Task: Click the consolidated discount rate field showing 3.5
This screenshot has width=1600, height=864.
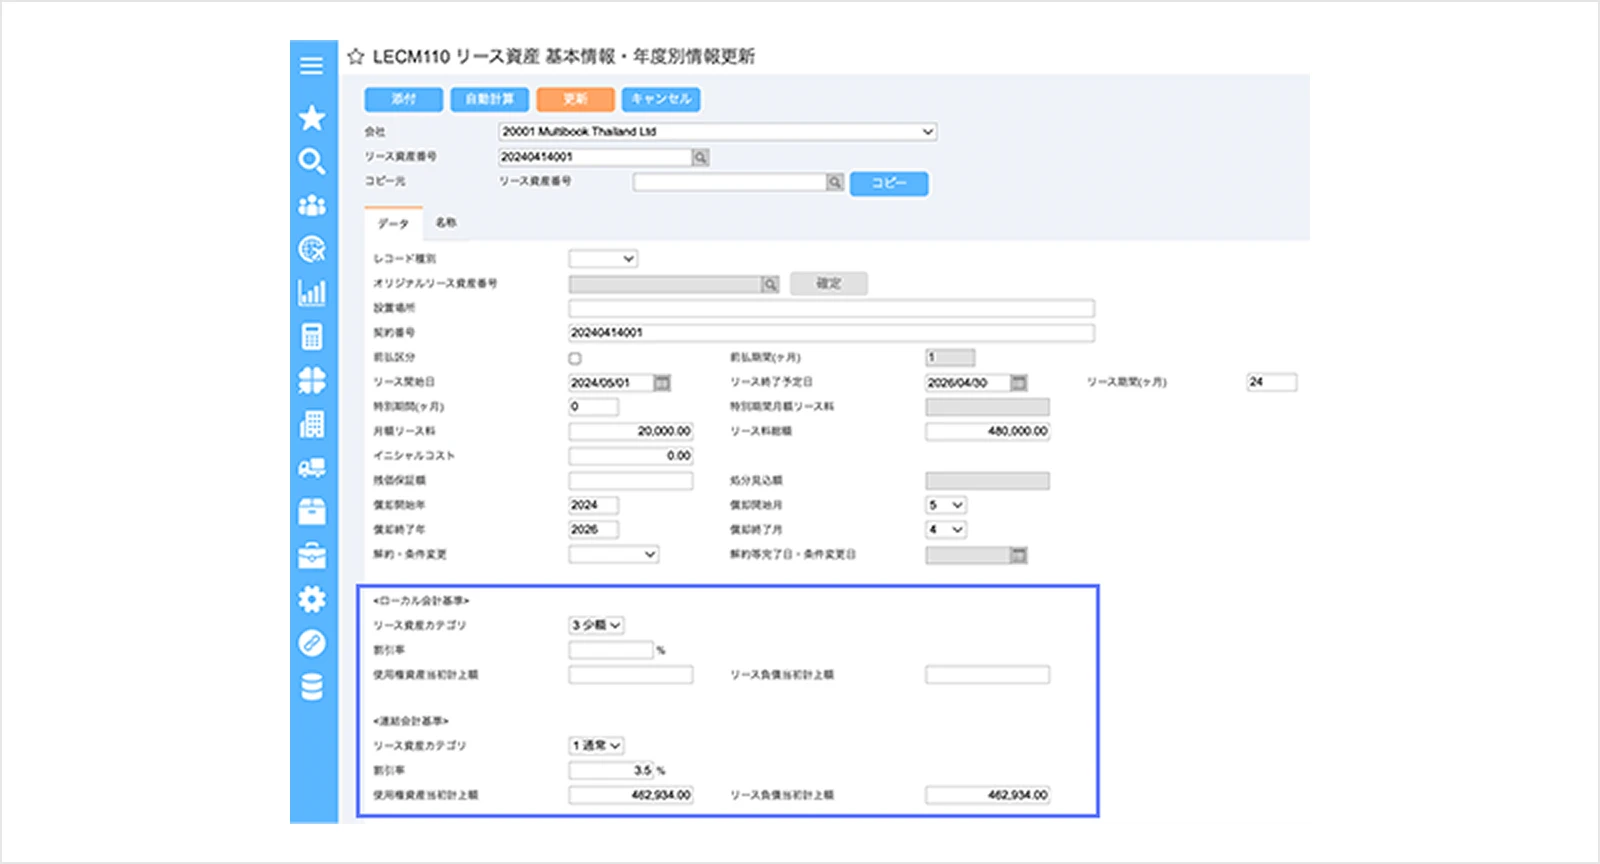Action: coord(611,770)
